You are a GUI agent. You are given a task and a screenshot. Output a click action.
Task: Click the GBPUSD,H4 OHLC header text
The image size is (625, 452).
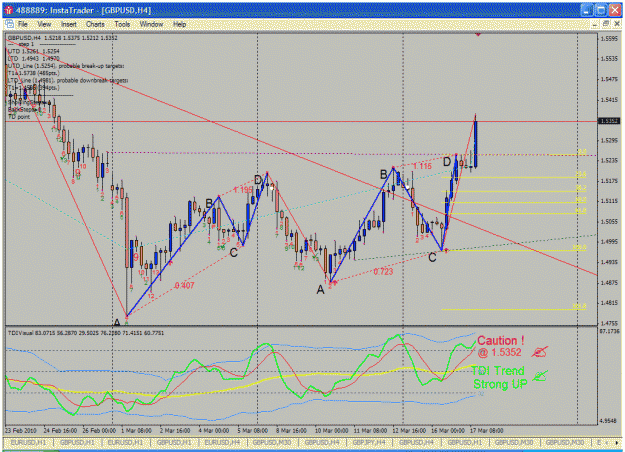[62, 38]
